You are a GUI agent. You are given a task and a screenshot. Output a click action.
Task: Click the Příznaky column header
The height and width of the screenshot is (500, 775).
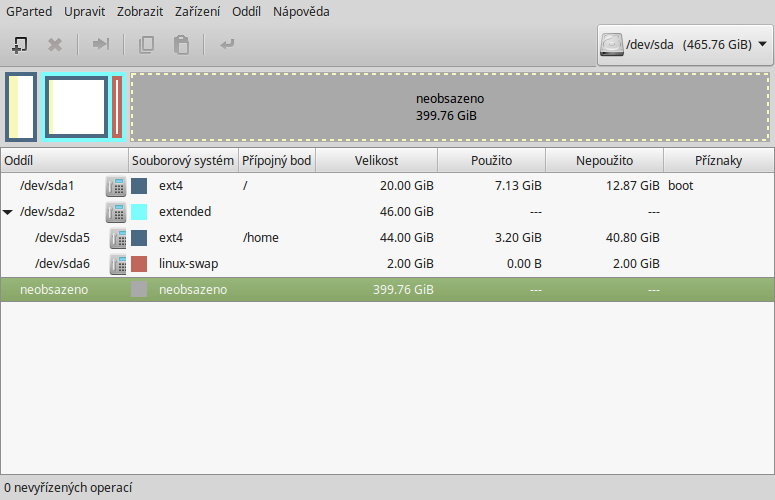point(718,161)
